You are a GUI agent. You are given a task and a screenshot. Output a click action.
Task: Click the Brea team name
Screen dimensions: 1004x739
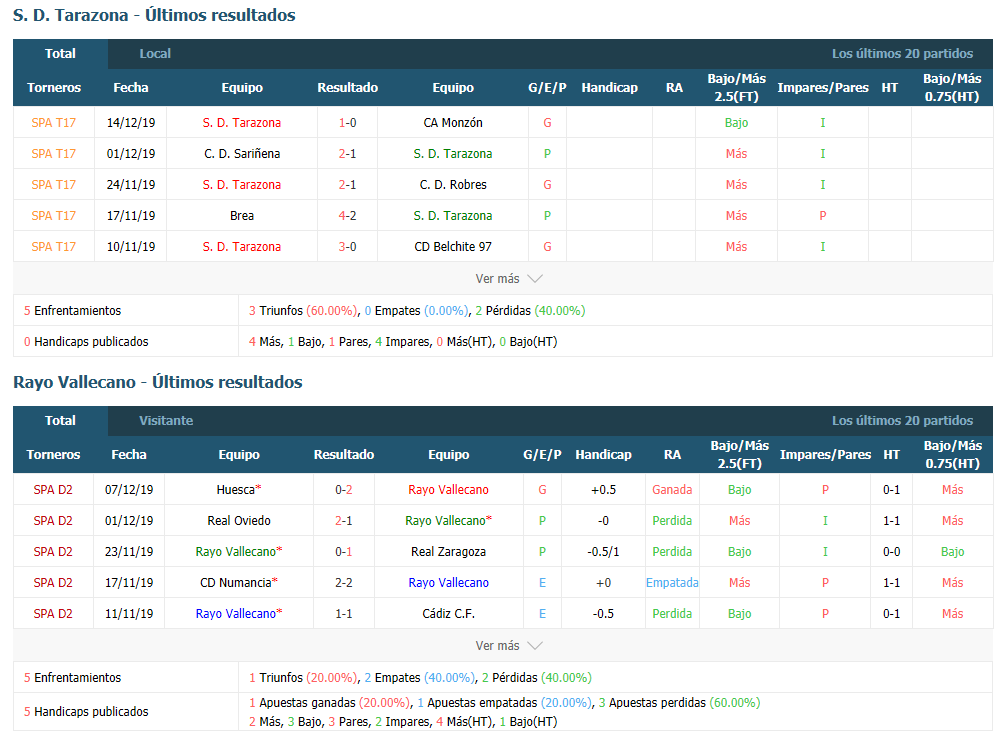(242, 216)
